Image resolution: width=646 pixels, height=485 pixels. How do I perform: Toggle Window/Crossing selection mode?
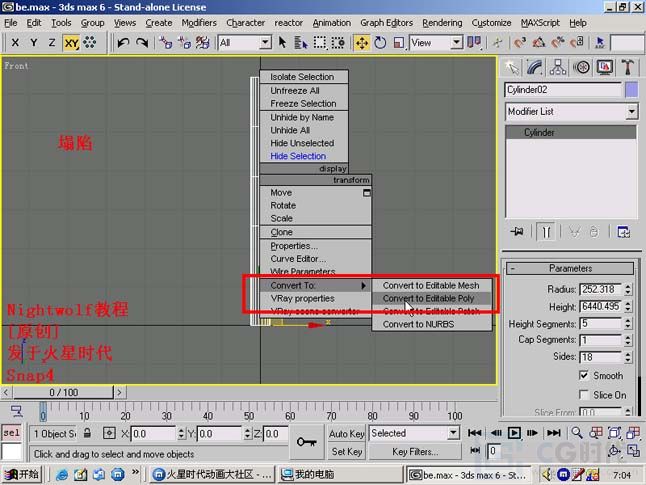[338, 42]
